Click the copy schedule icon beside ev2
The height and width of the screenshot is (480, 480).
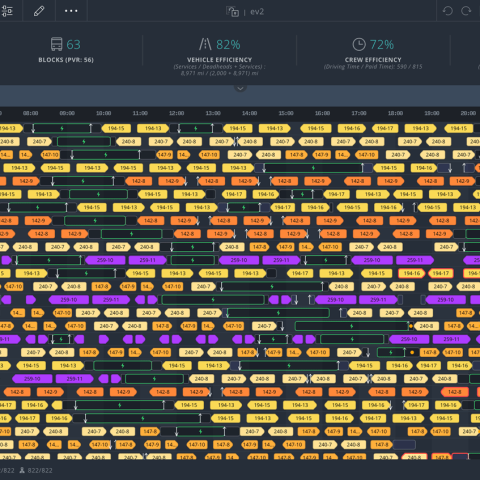point(232,12)
